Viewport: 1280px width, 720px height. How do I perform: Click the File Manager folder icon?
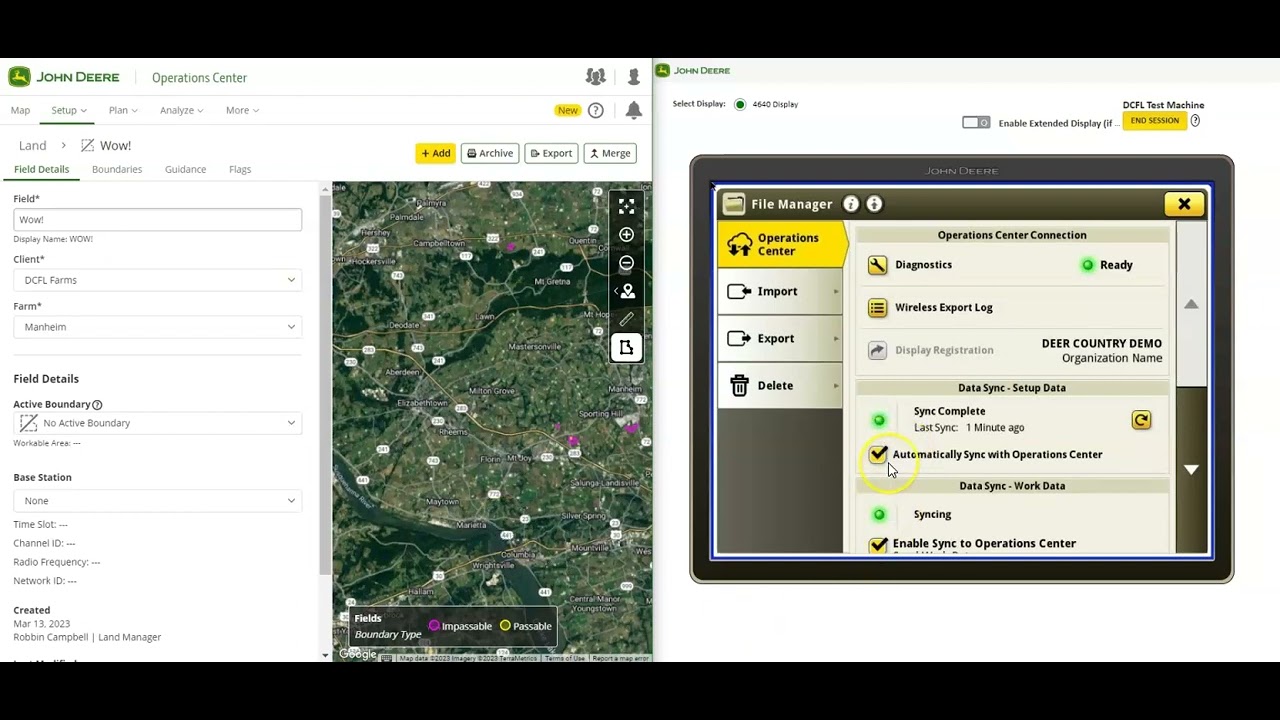pos(734,204)
